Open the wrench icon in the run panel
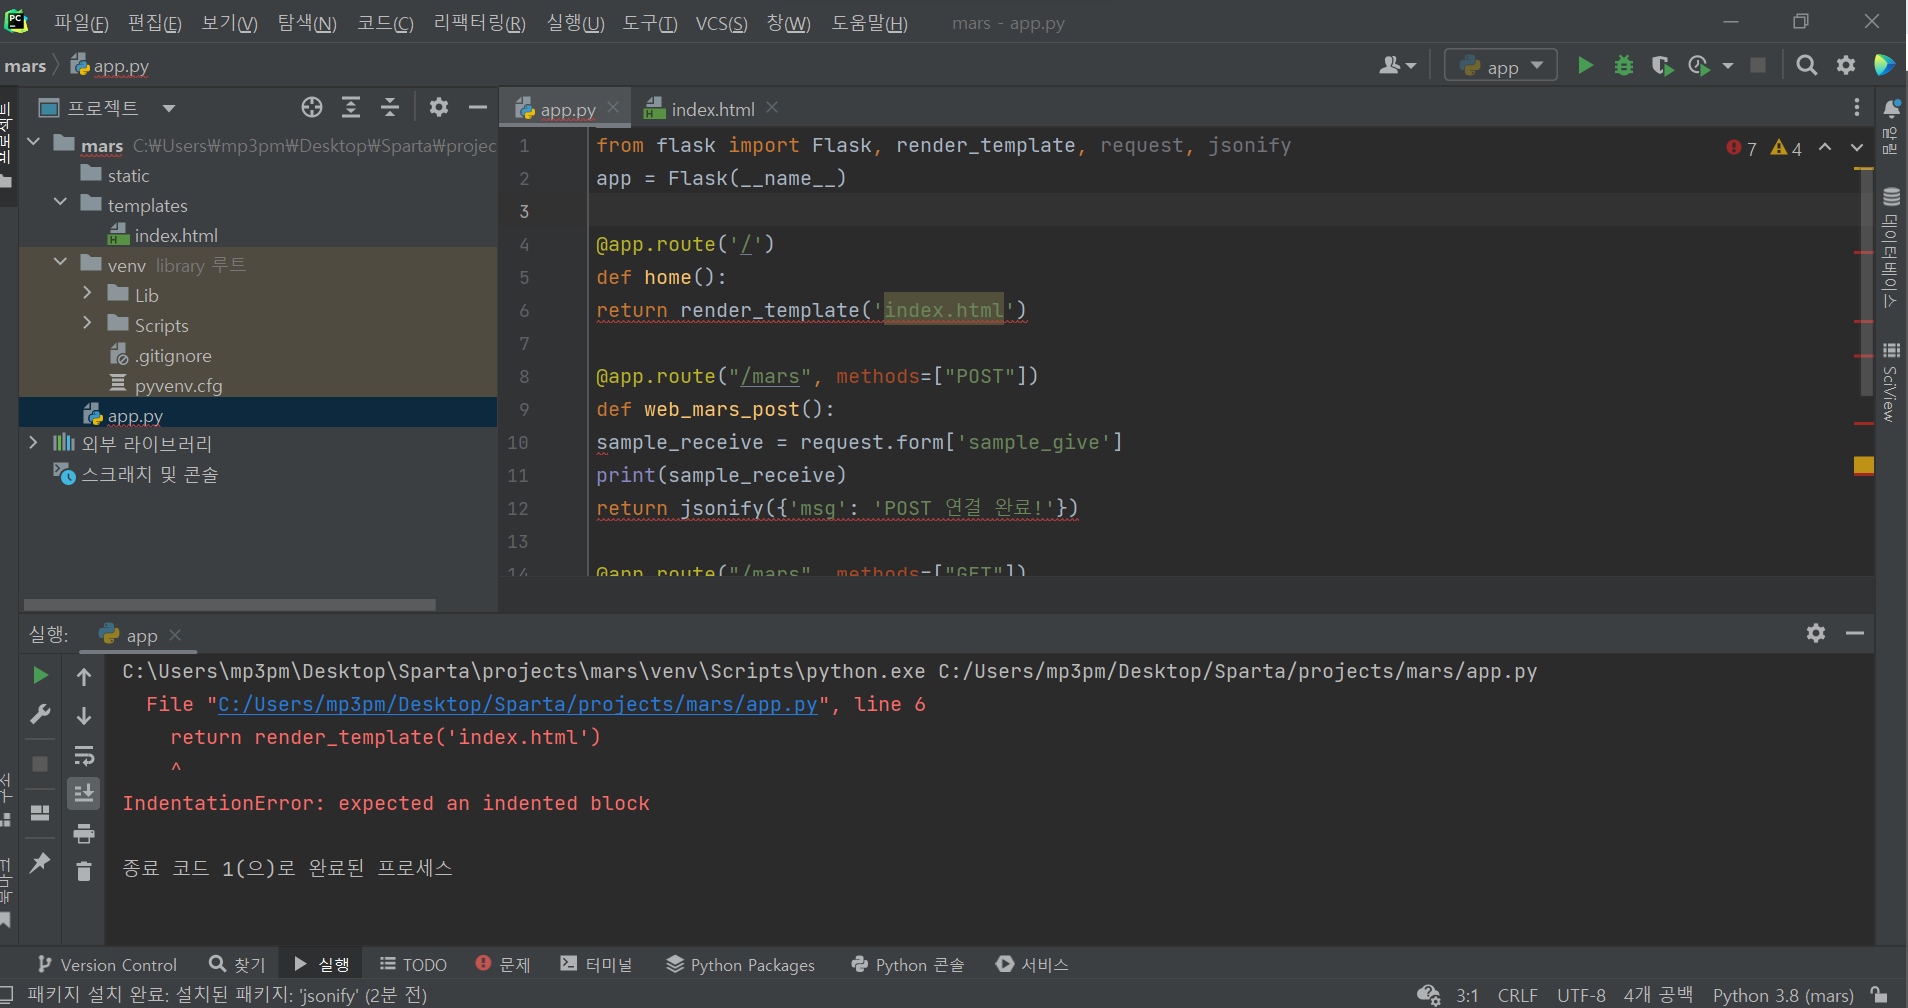 (40, 715)
